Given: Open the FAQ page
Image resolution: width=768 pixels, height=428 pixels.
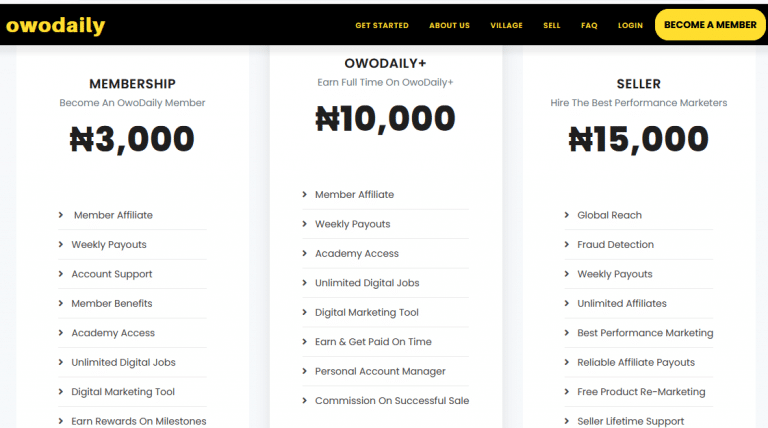Looking at the screenshot, I should (x=589, y=25).
